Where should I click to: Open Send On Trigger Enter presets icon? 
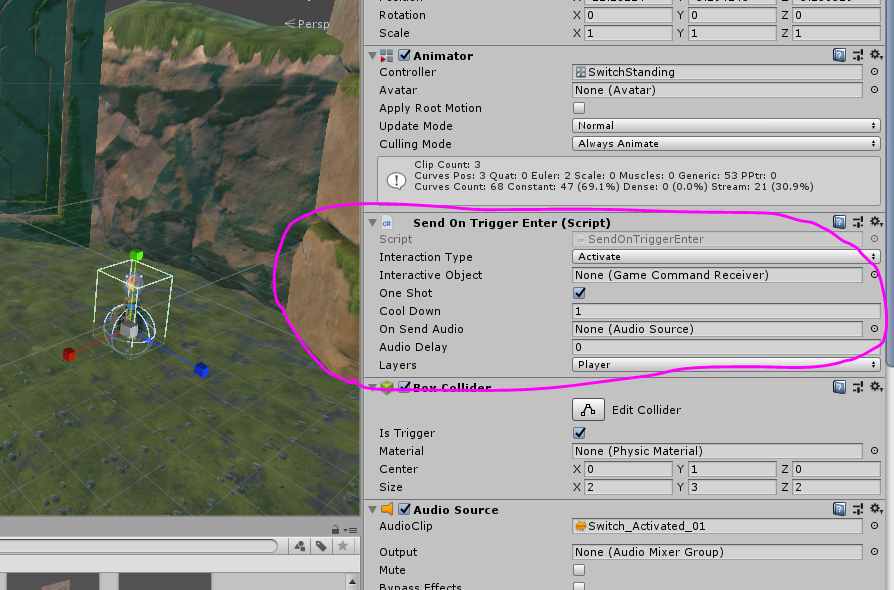pyautogui.click(x=858, y=222)
